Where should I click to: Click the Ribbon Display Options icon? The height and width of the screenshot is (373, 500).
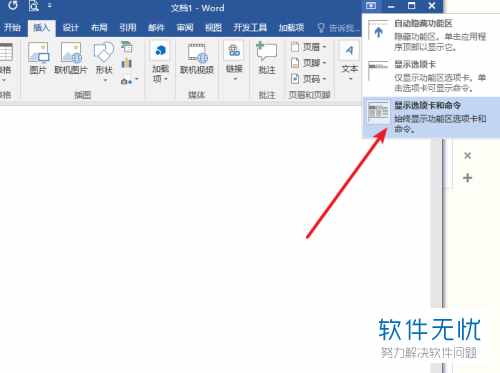[371, 6]
